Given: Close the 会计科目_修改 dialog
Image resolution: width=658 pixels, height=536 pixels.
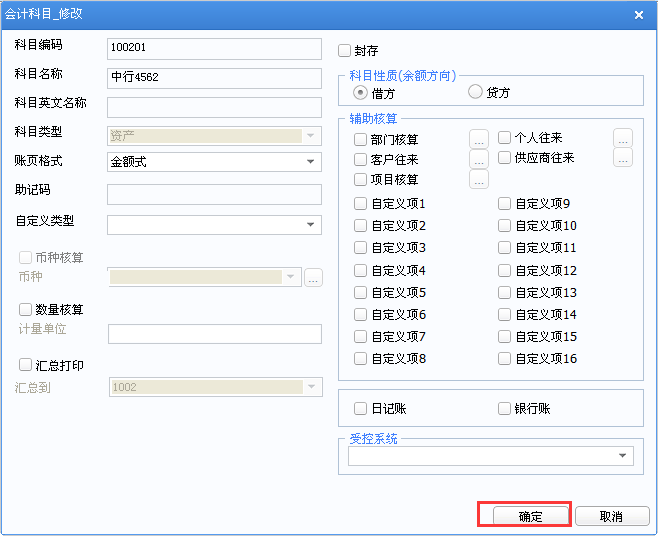Looking at the screenshot, I should click(639, 14).
